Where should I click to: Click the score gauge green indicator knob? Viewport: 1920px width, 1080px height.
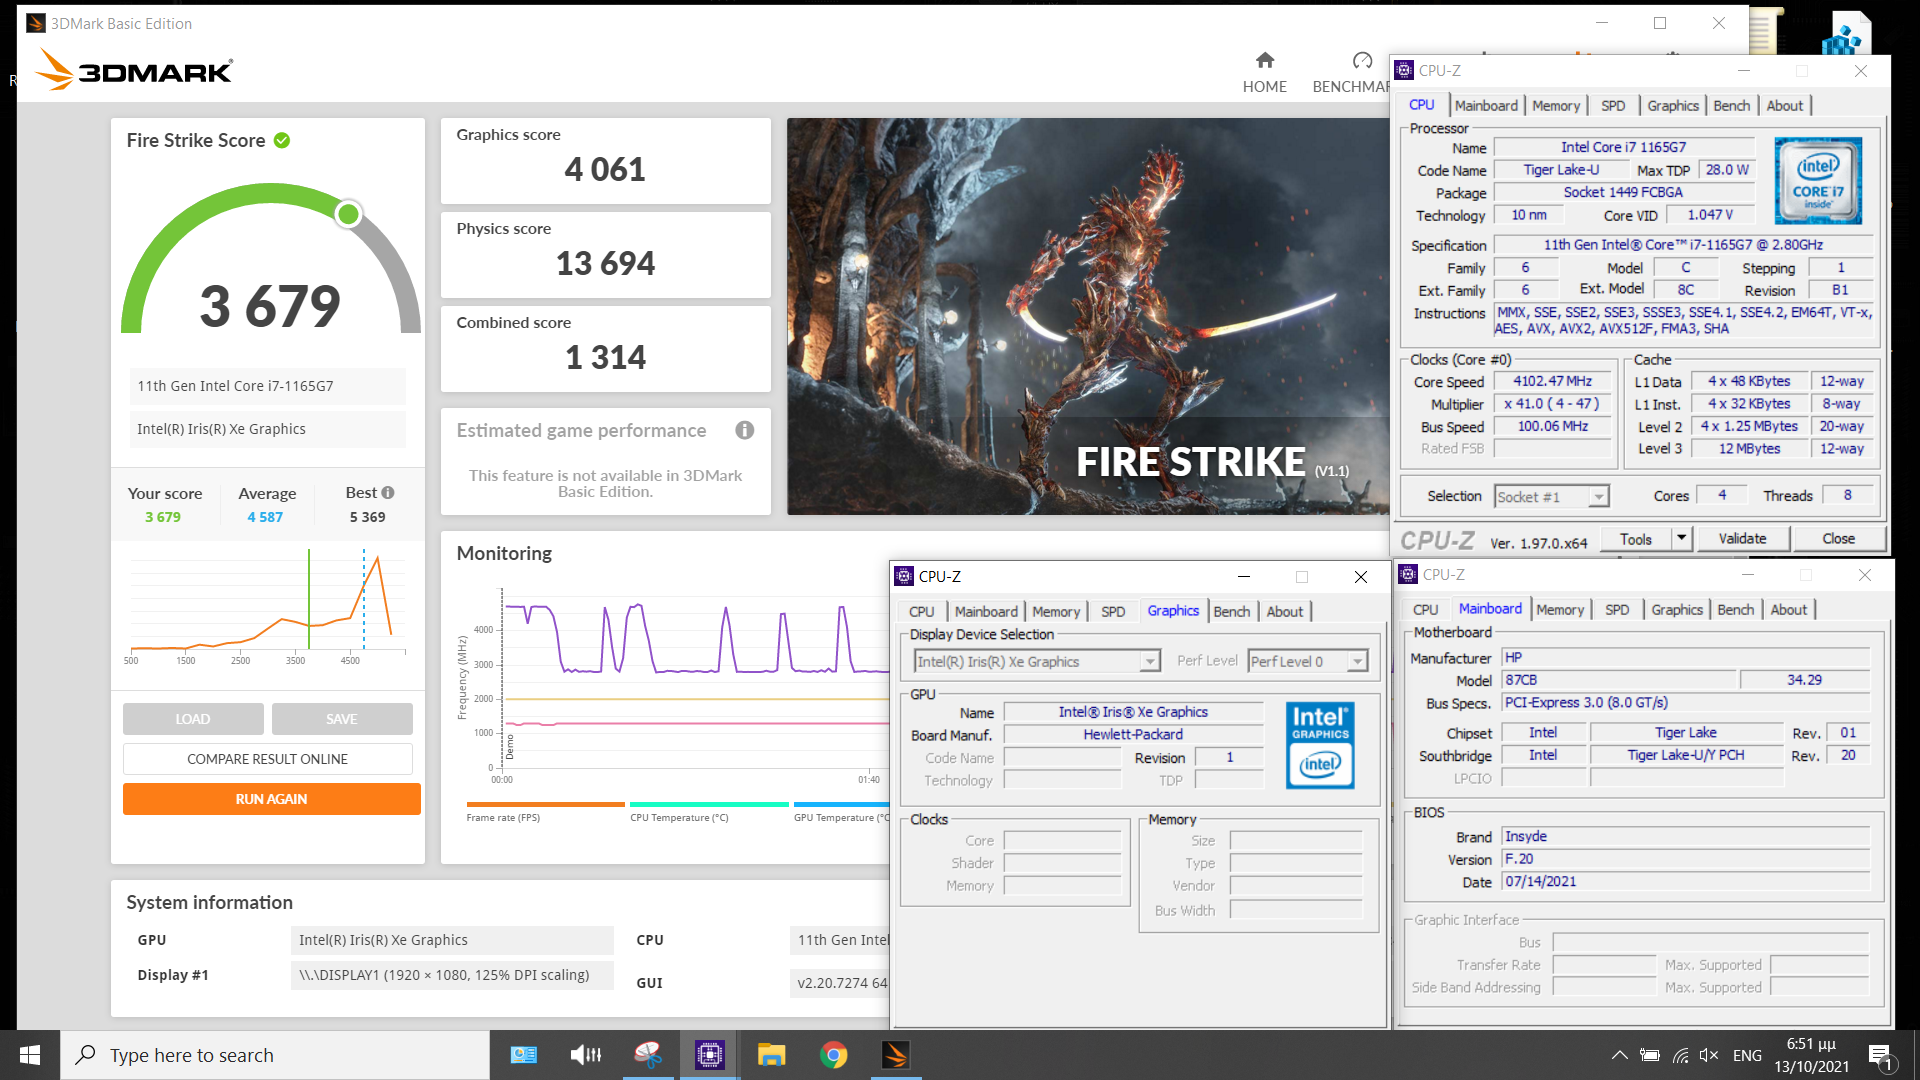point(348,214)
